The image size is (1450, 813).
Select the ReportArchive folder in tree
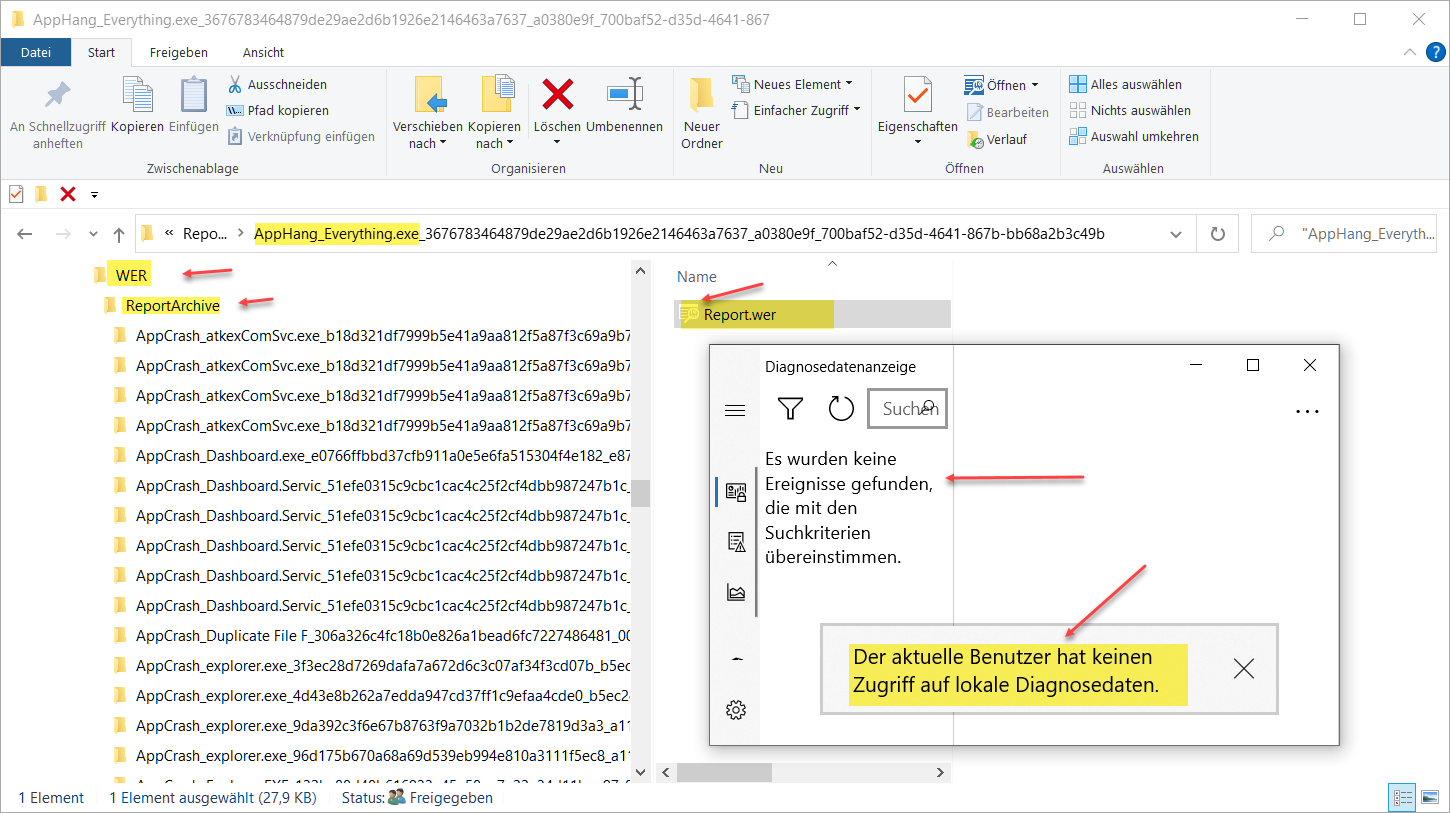[172, 305]
